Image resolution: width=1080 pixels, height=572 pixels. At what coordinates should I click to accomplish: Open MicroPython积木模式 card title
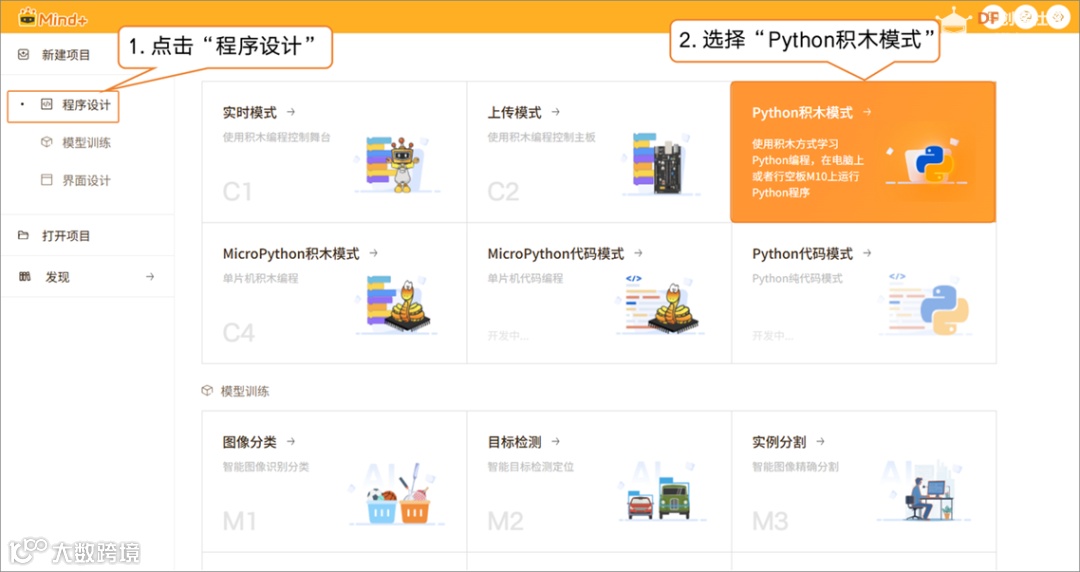[x=291, y=254]
